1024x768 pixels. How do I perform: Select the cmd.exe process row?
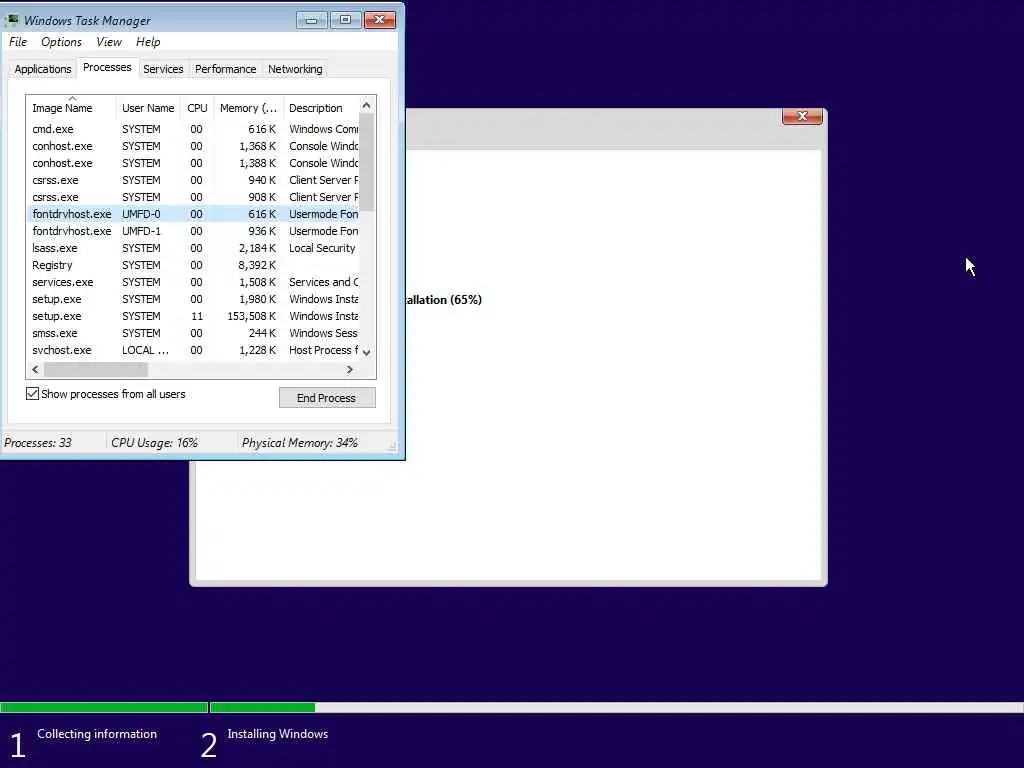coord(193,129)
